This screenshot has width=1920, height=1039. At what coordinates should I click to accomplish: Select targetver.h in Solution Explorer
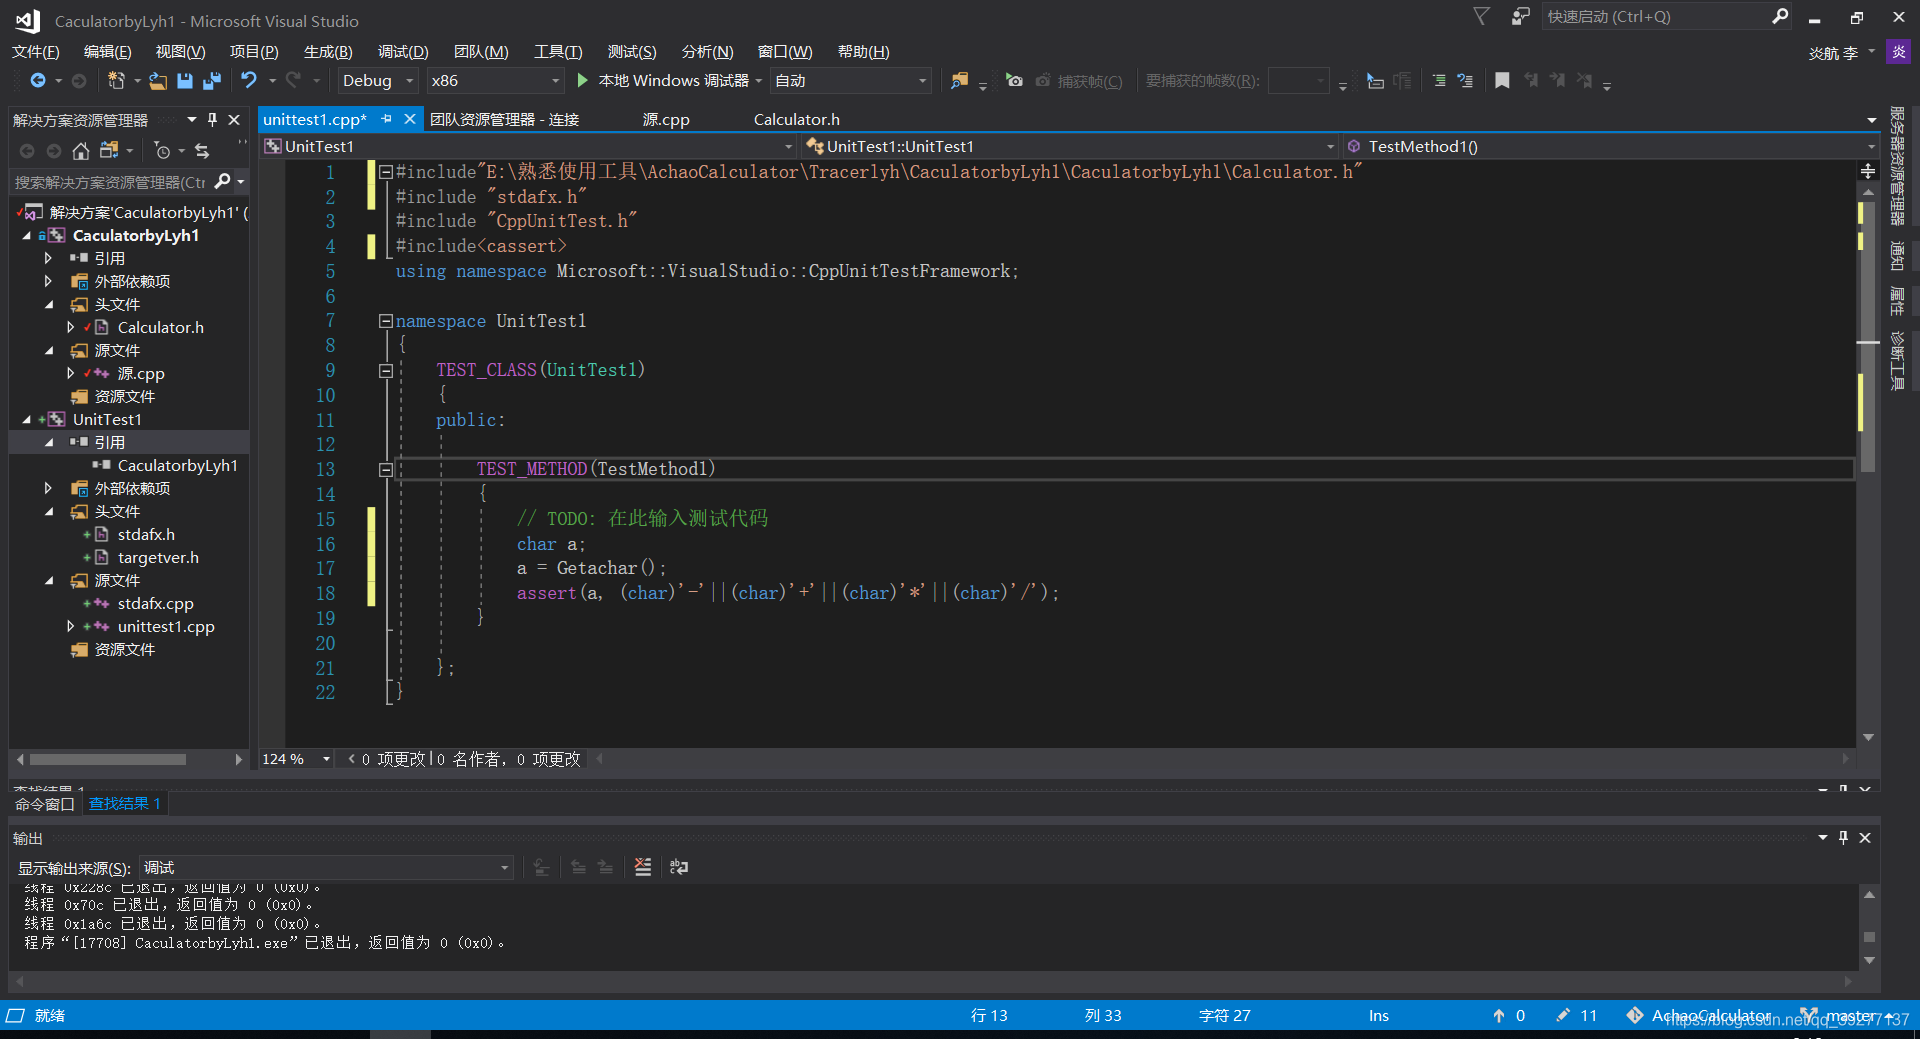[158, 557]
